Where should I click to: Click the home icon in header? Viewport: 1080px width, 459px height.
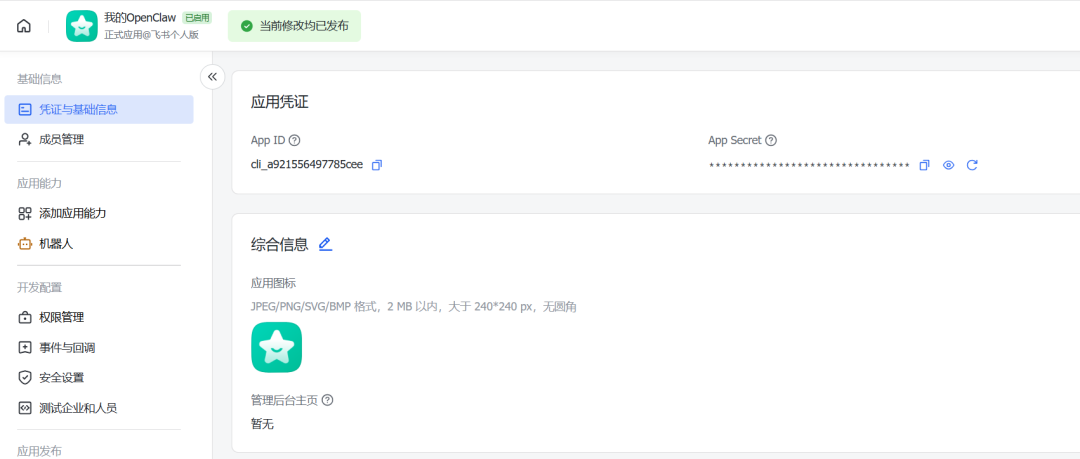[x=24, y=26]
